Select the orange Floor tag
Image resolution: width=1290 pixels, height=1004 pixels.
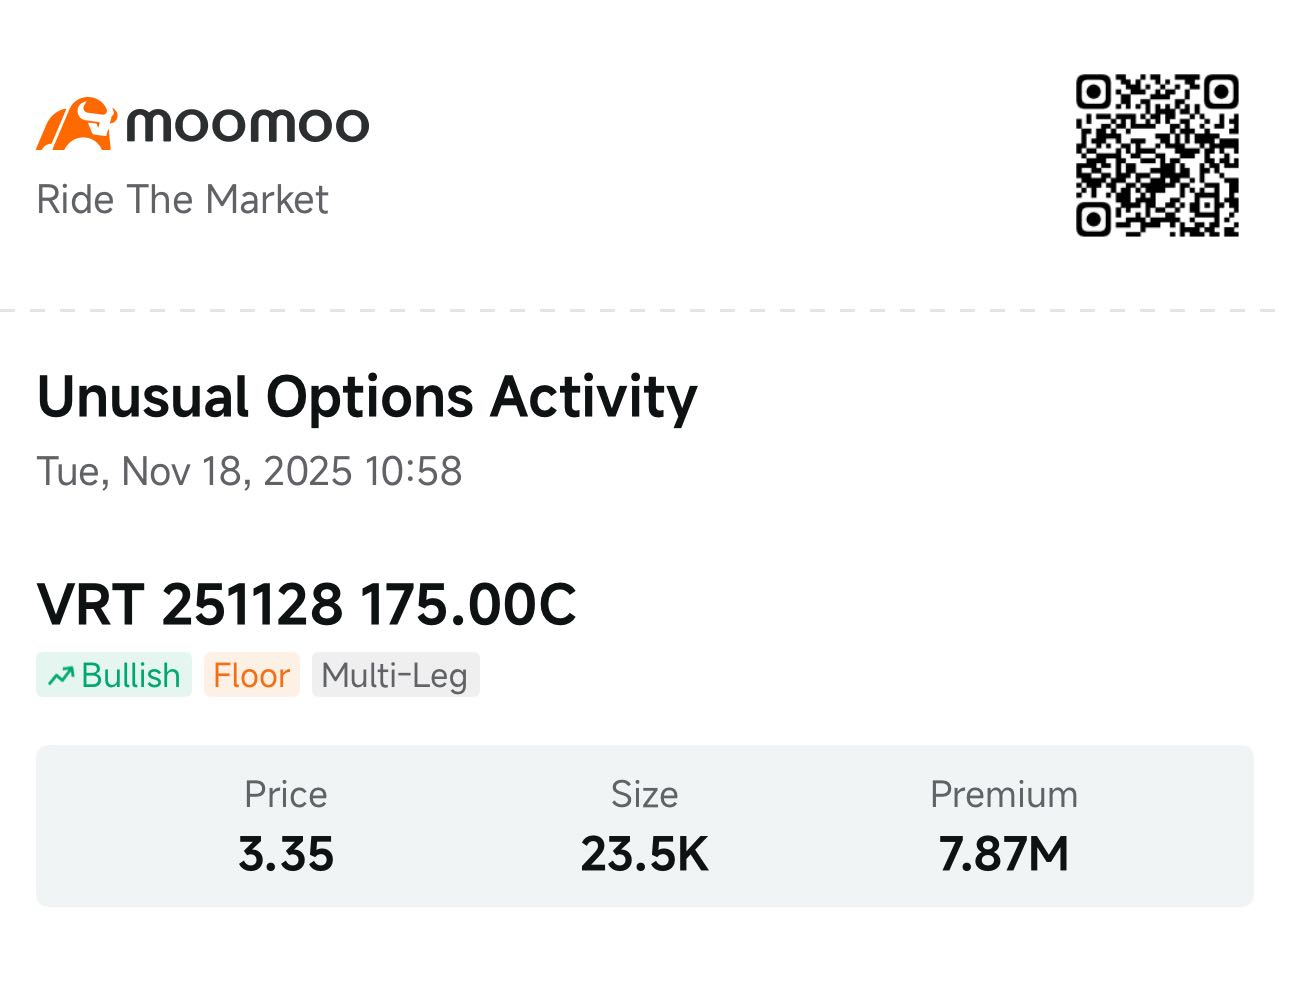[x=251, y=675]
